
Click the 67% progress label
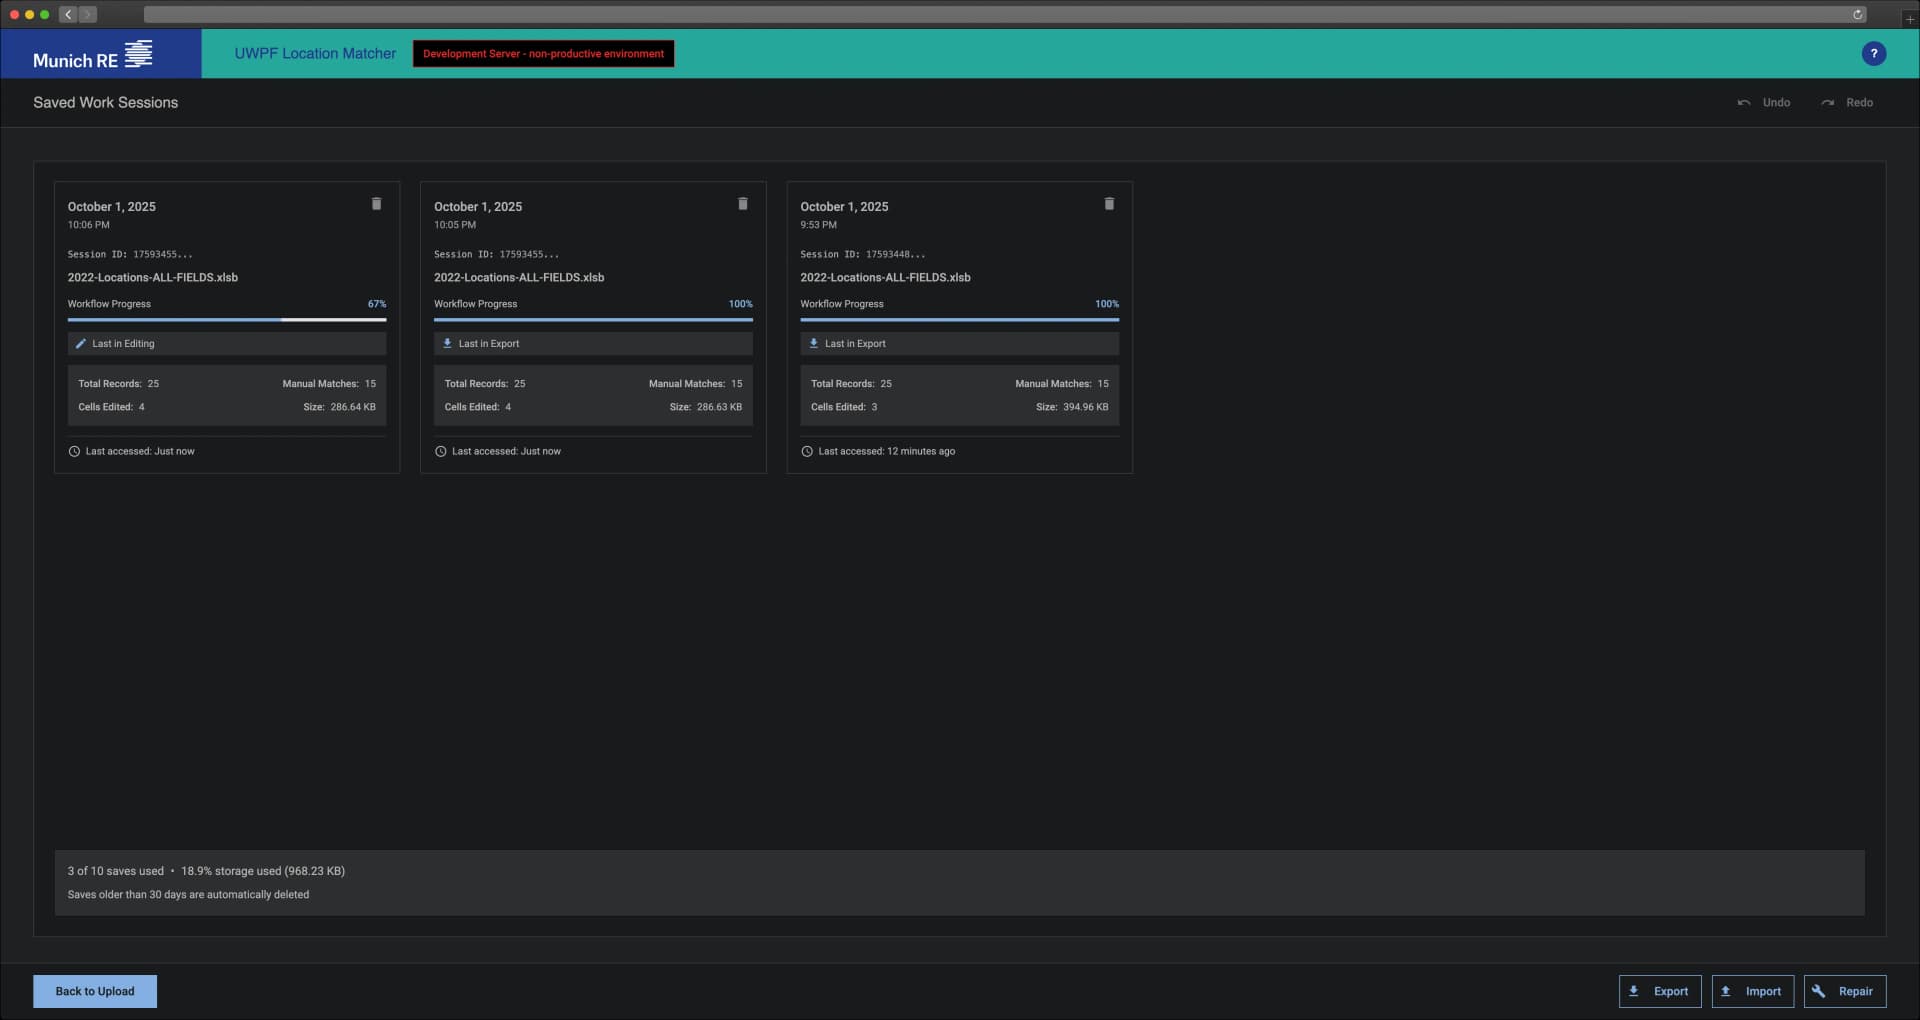coord(377,304)
